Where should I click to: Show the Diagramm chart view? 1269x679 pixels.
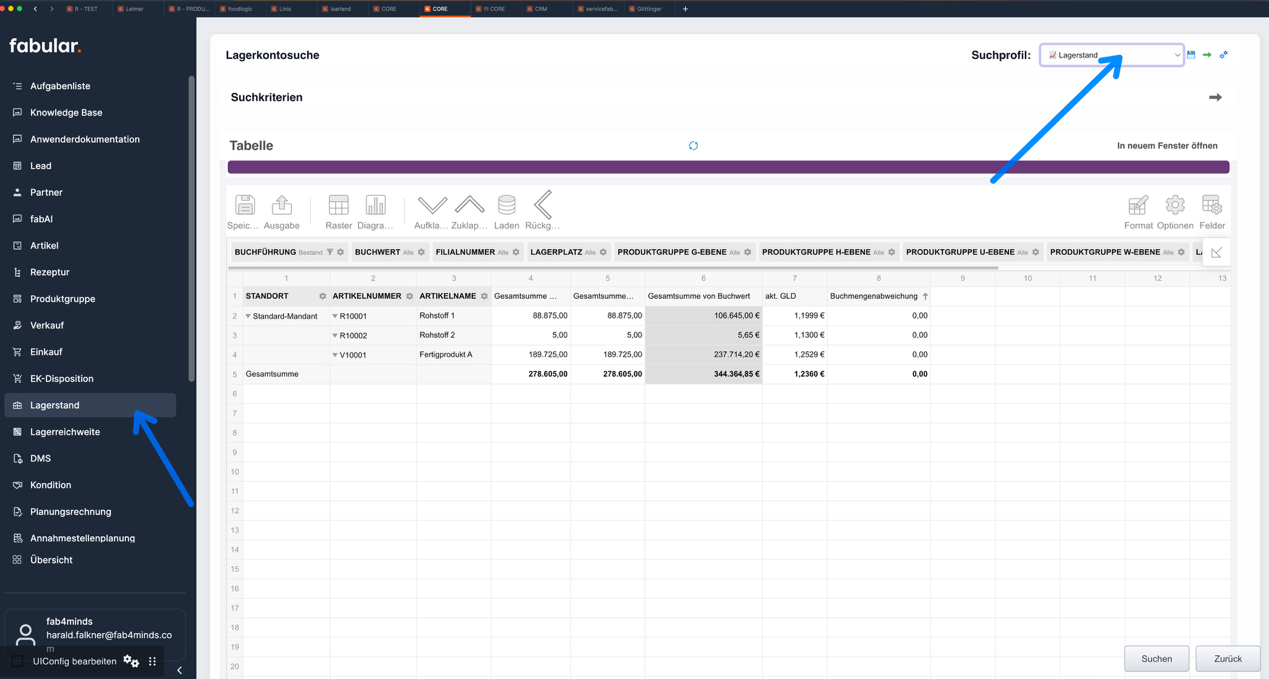tap(376, 206)
